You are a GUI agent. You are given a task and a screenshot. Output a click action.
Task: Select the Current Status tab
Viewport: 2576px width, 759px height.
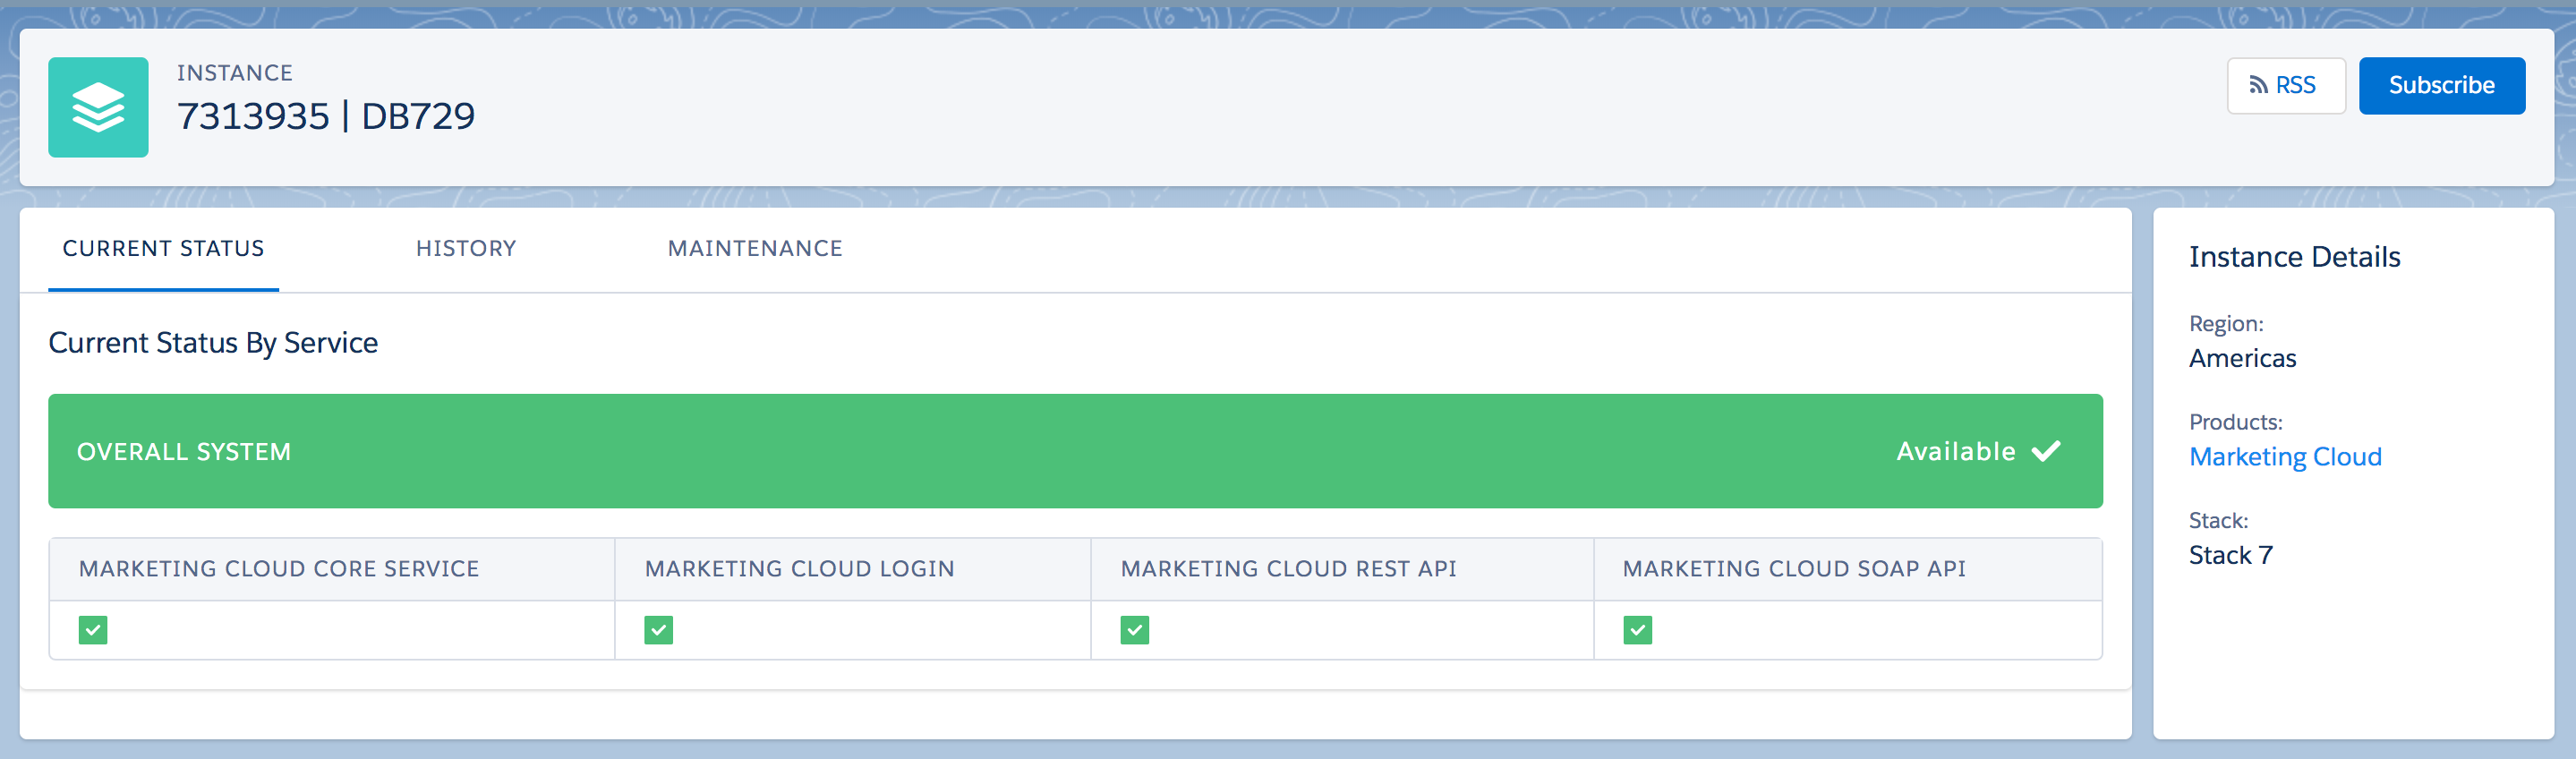(163, 249)
